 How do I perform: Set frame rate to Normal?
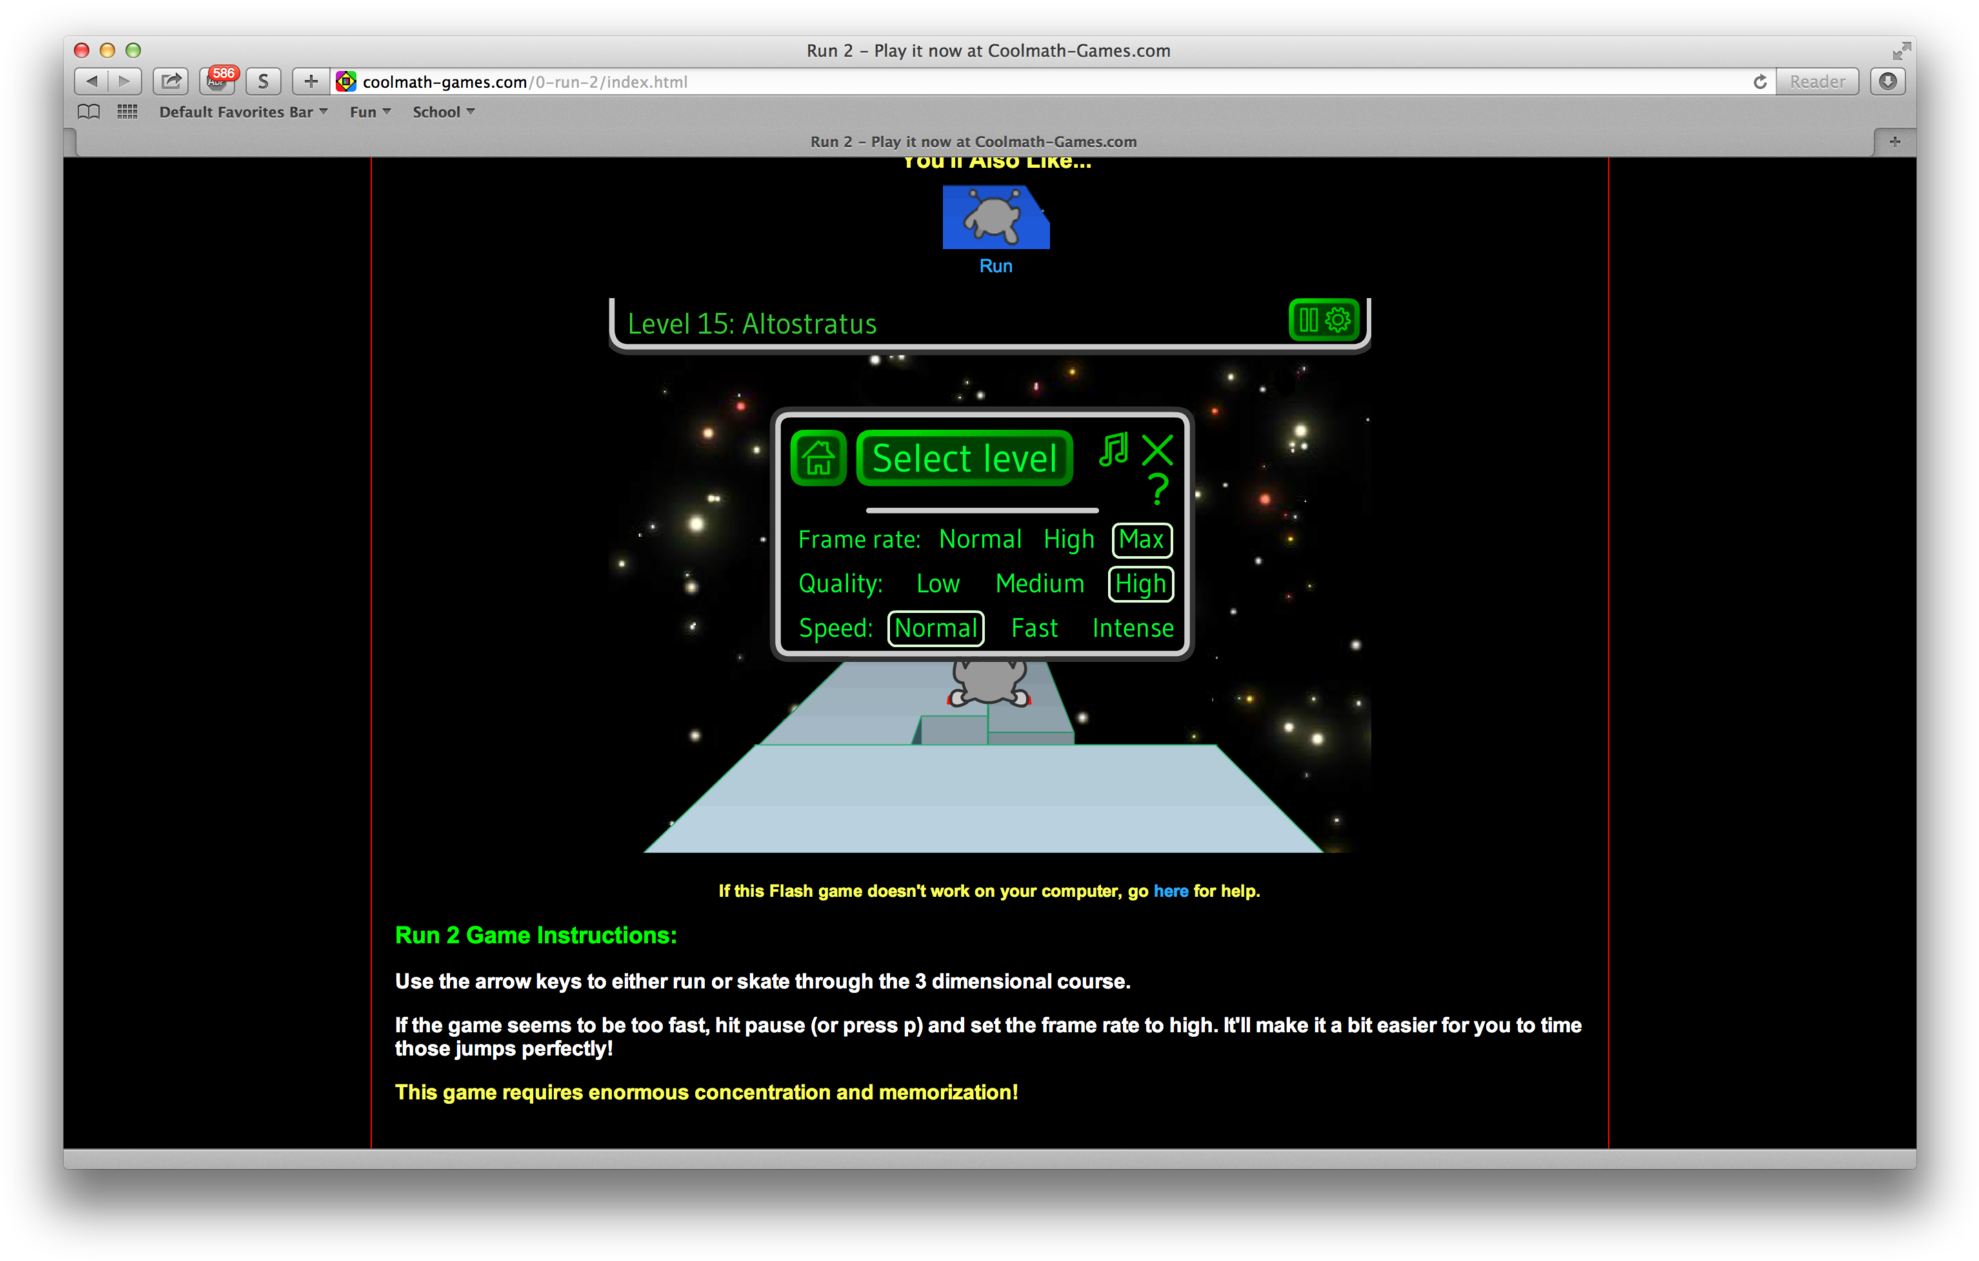point(980,540)
